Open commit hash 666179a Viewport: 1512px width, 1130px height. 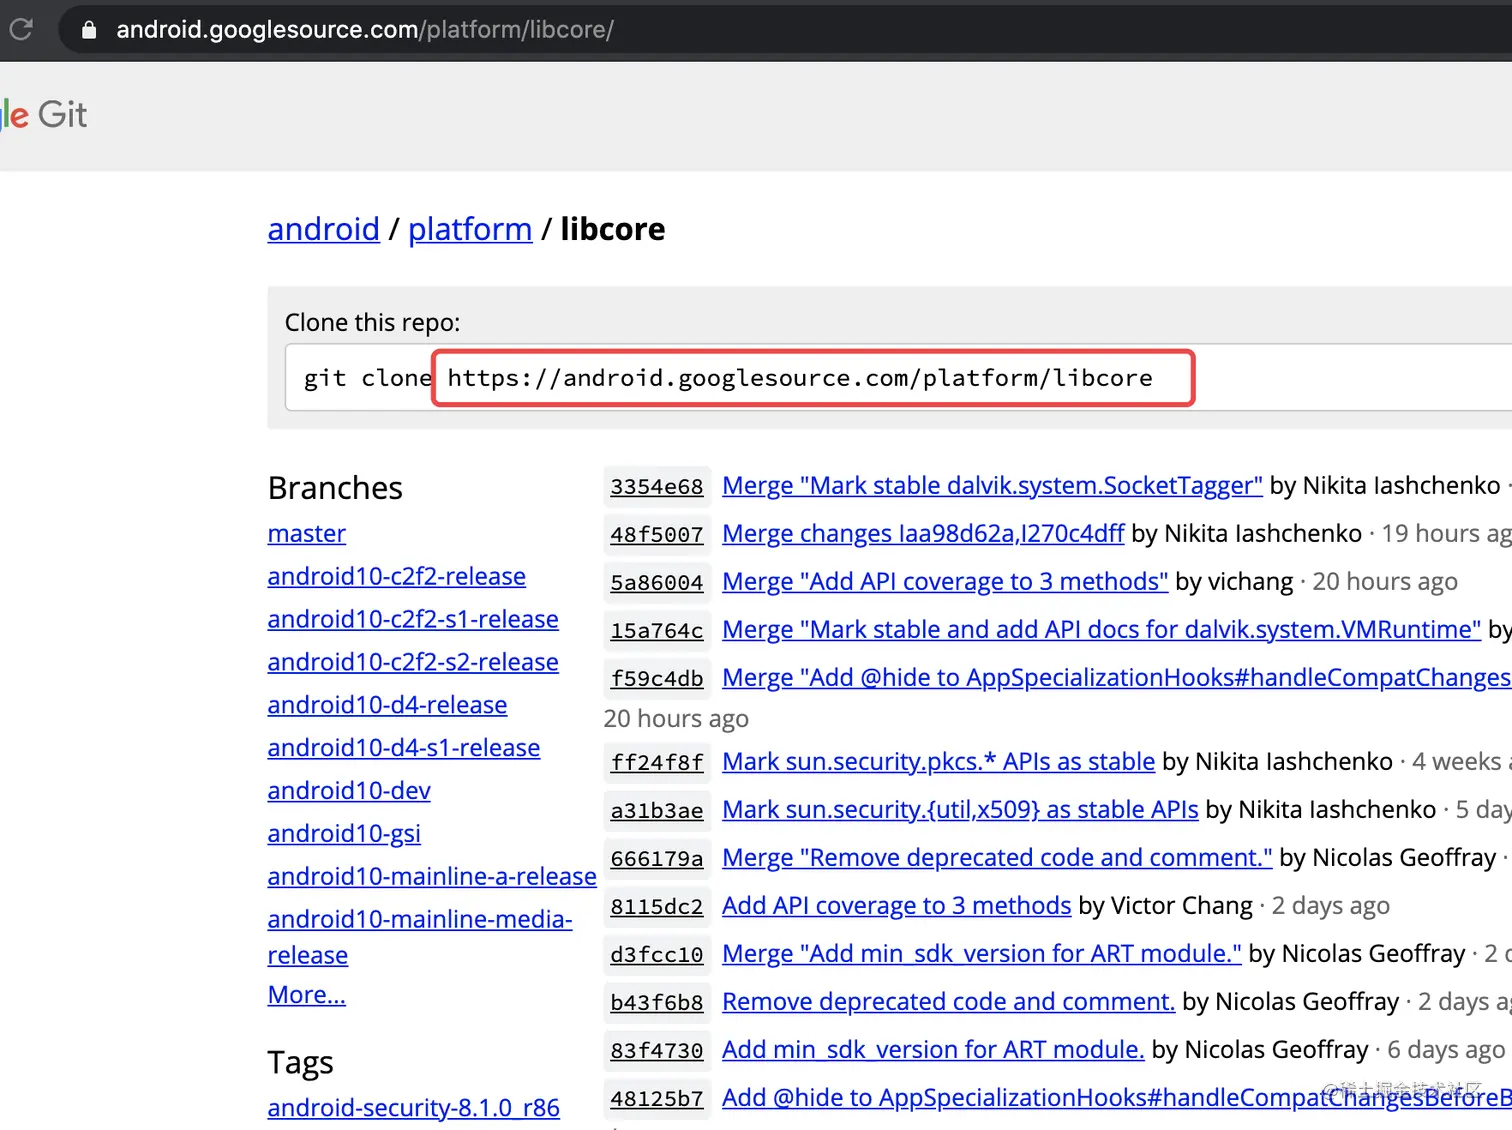(x=657, y=859)
